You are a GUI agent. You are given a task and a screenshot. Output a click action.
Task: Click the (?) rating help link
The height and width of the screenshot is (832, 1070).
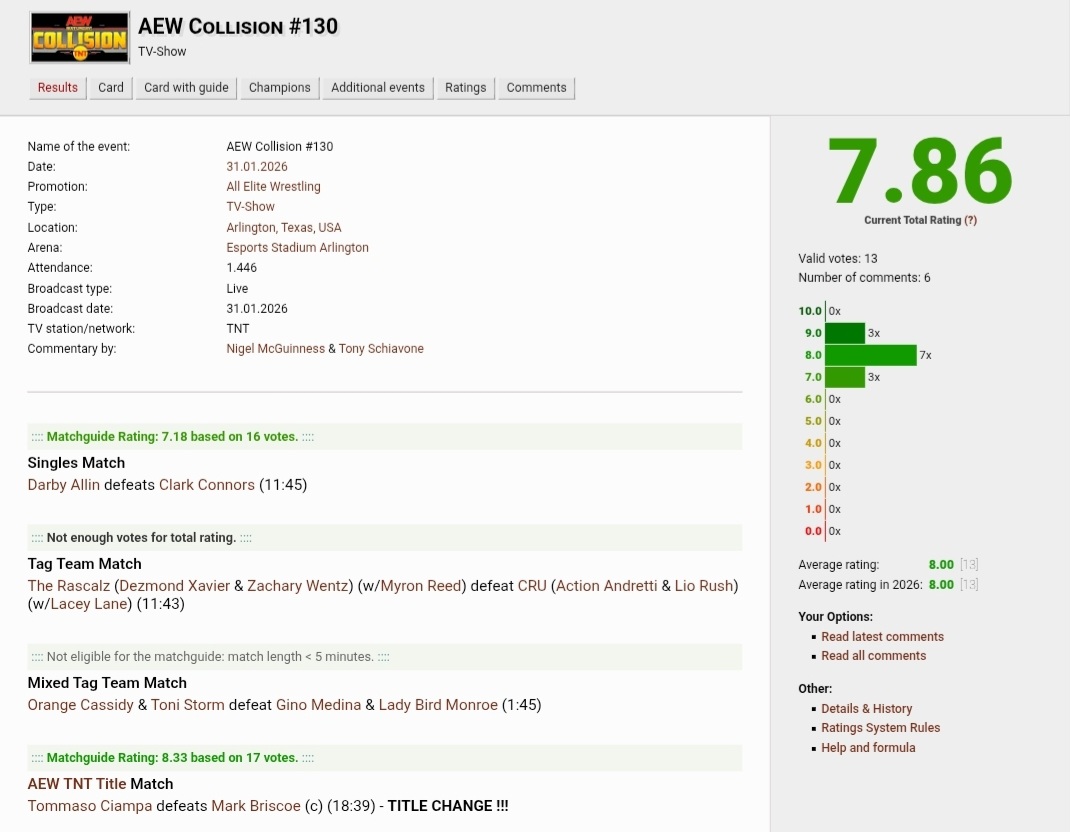[x=970, y=220]
